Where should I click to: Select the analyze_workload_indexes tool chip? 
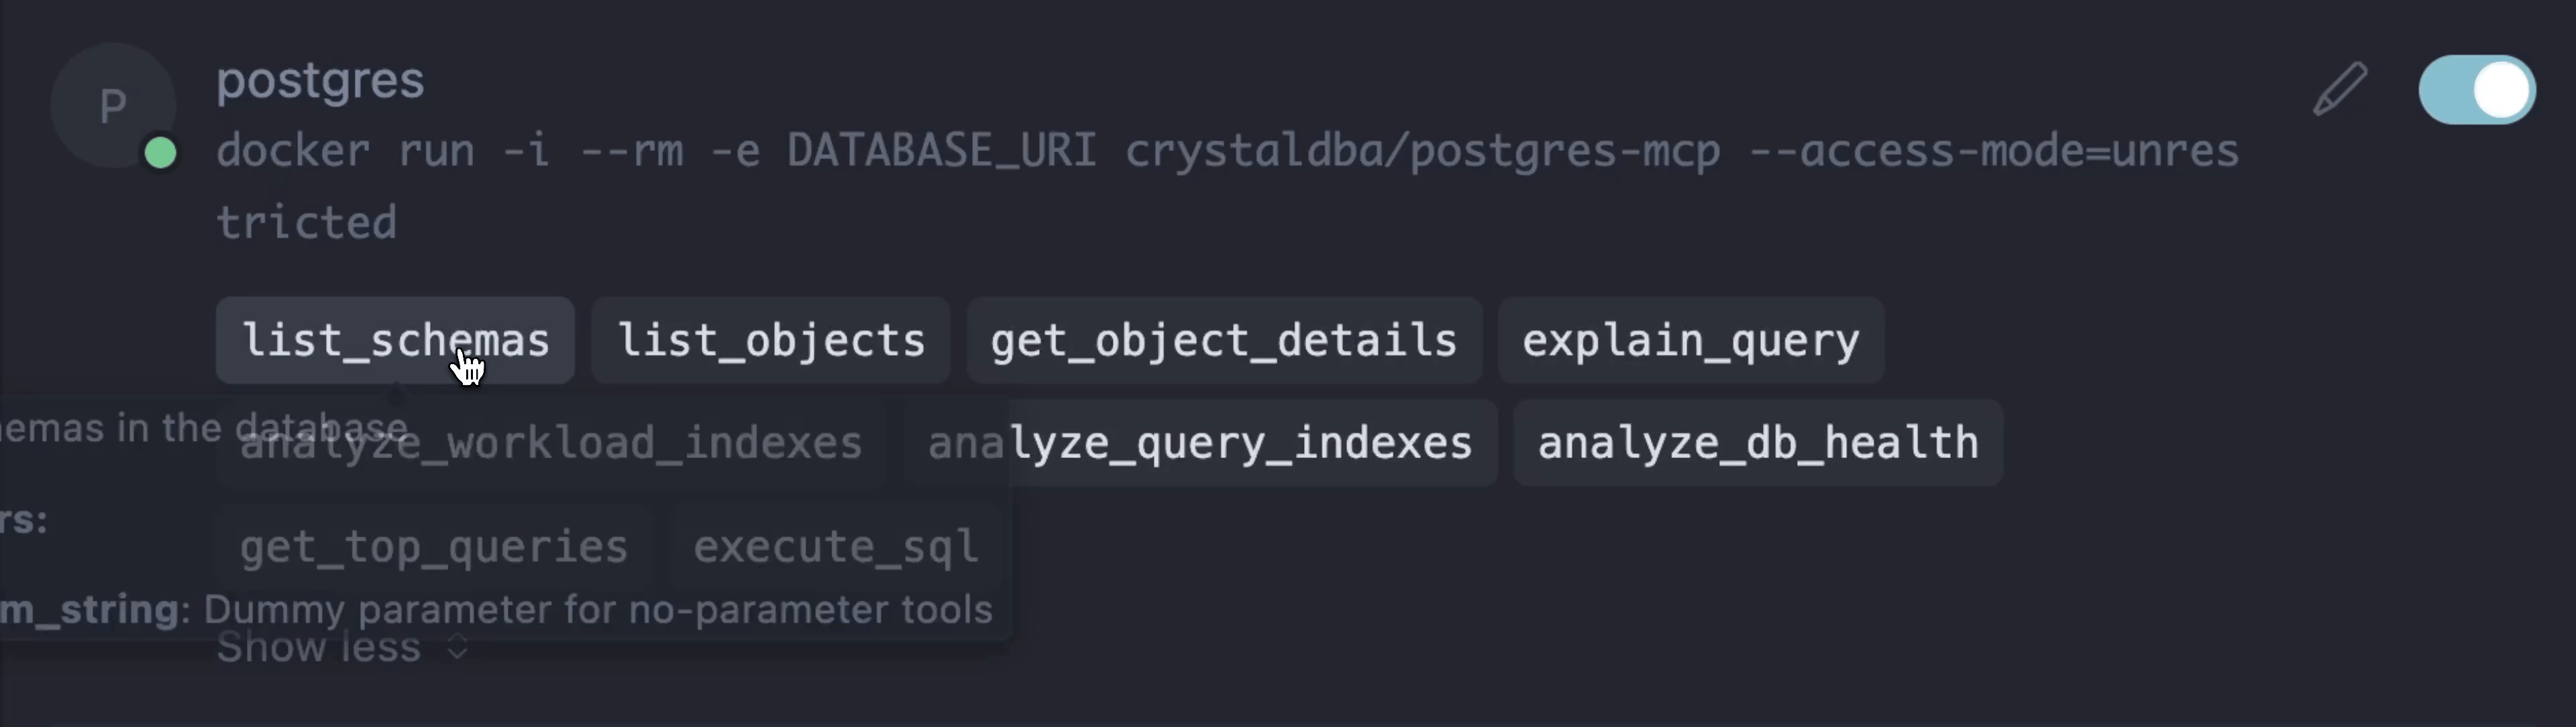[550, 444]
